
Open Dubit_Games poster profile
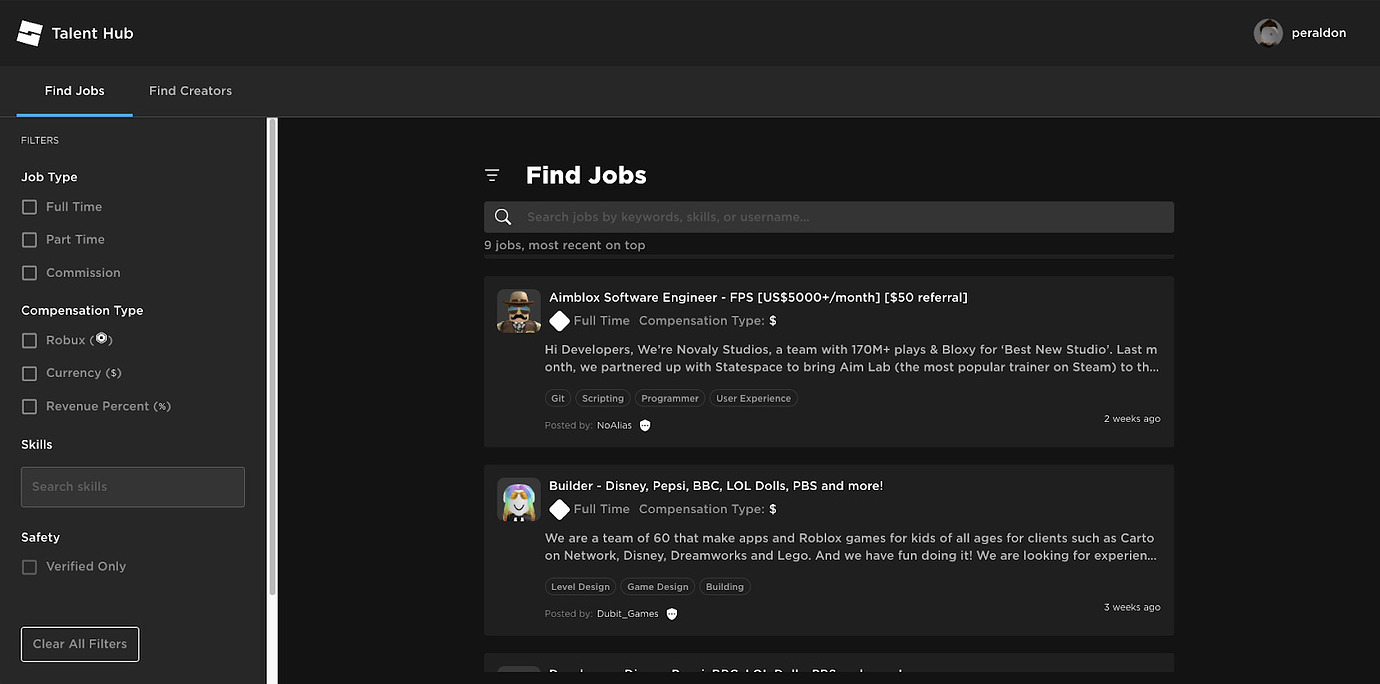point(628,614)
